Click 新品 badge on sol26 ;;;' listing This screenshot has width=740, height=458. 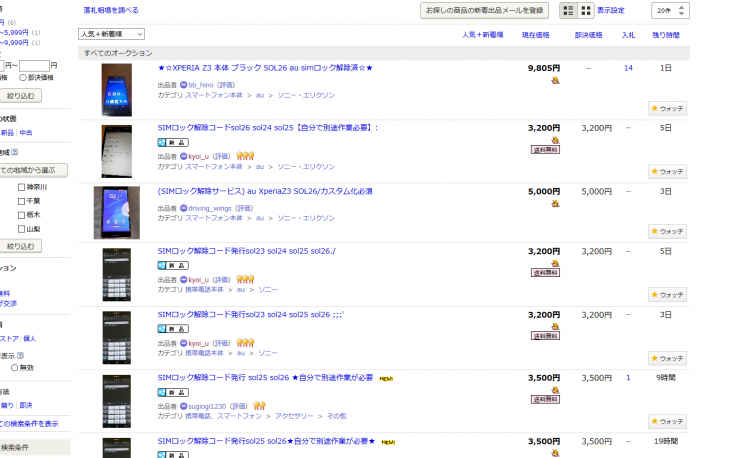pyautogui.click(x=173, y=329)
